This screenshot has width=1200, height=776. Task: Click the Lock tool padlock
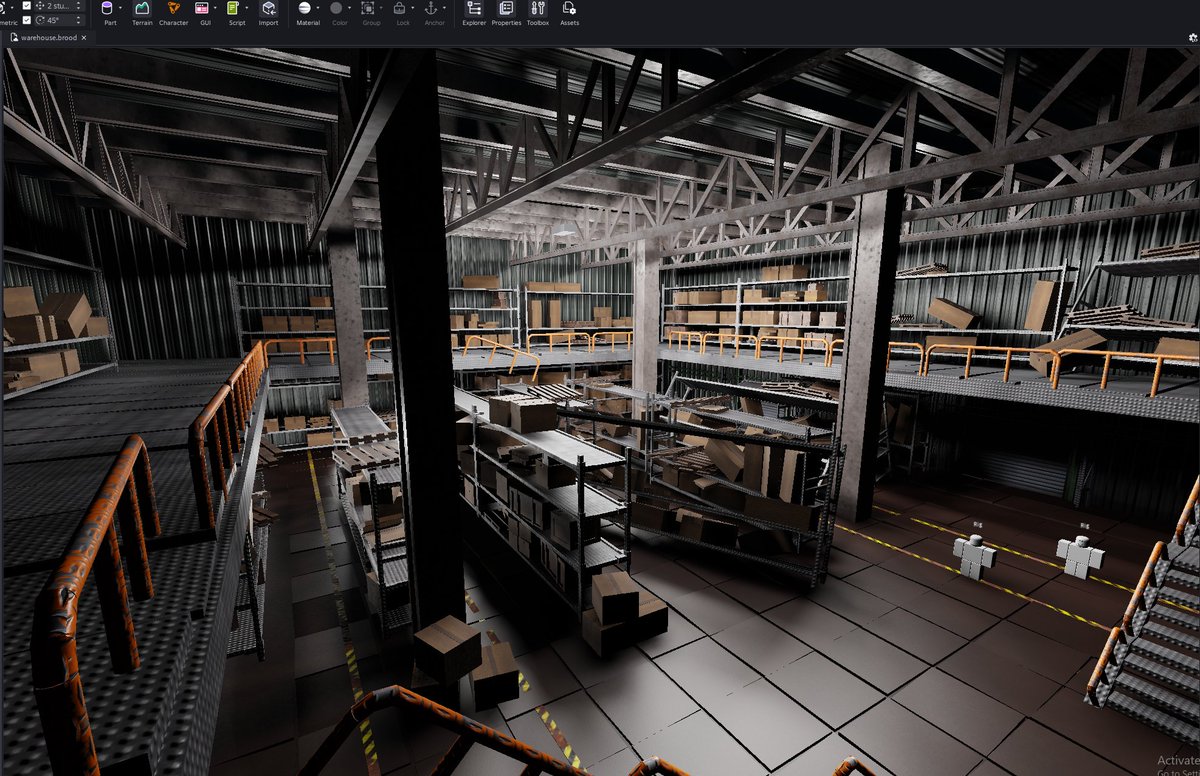click(x=400, y=8)
